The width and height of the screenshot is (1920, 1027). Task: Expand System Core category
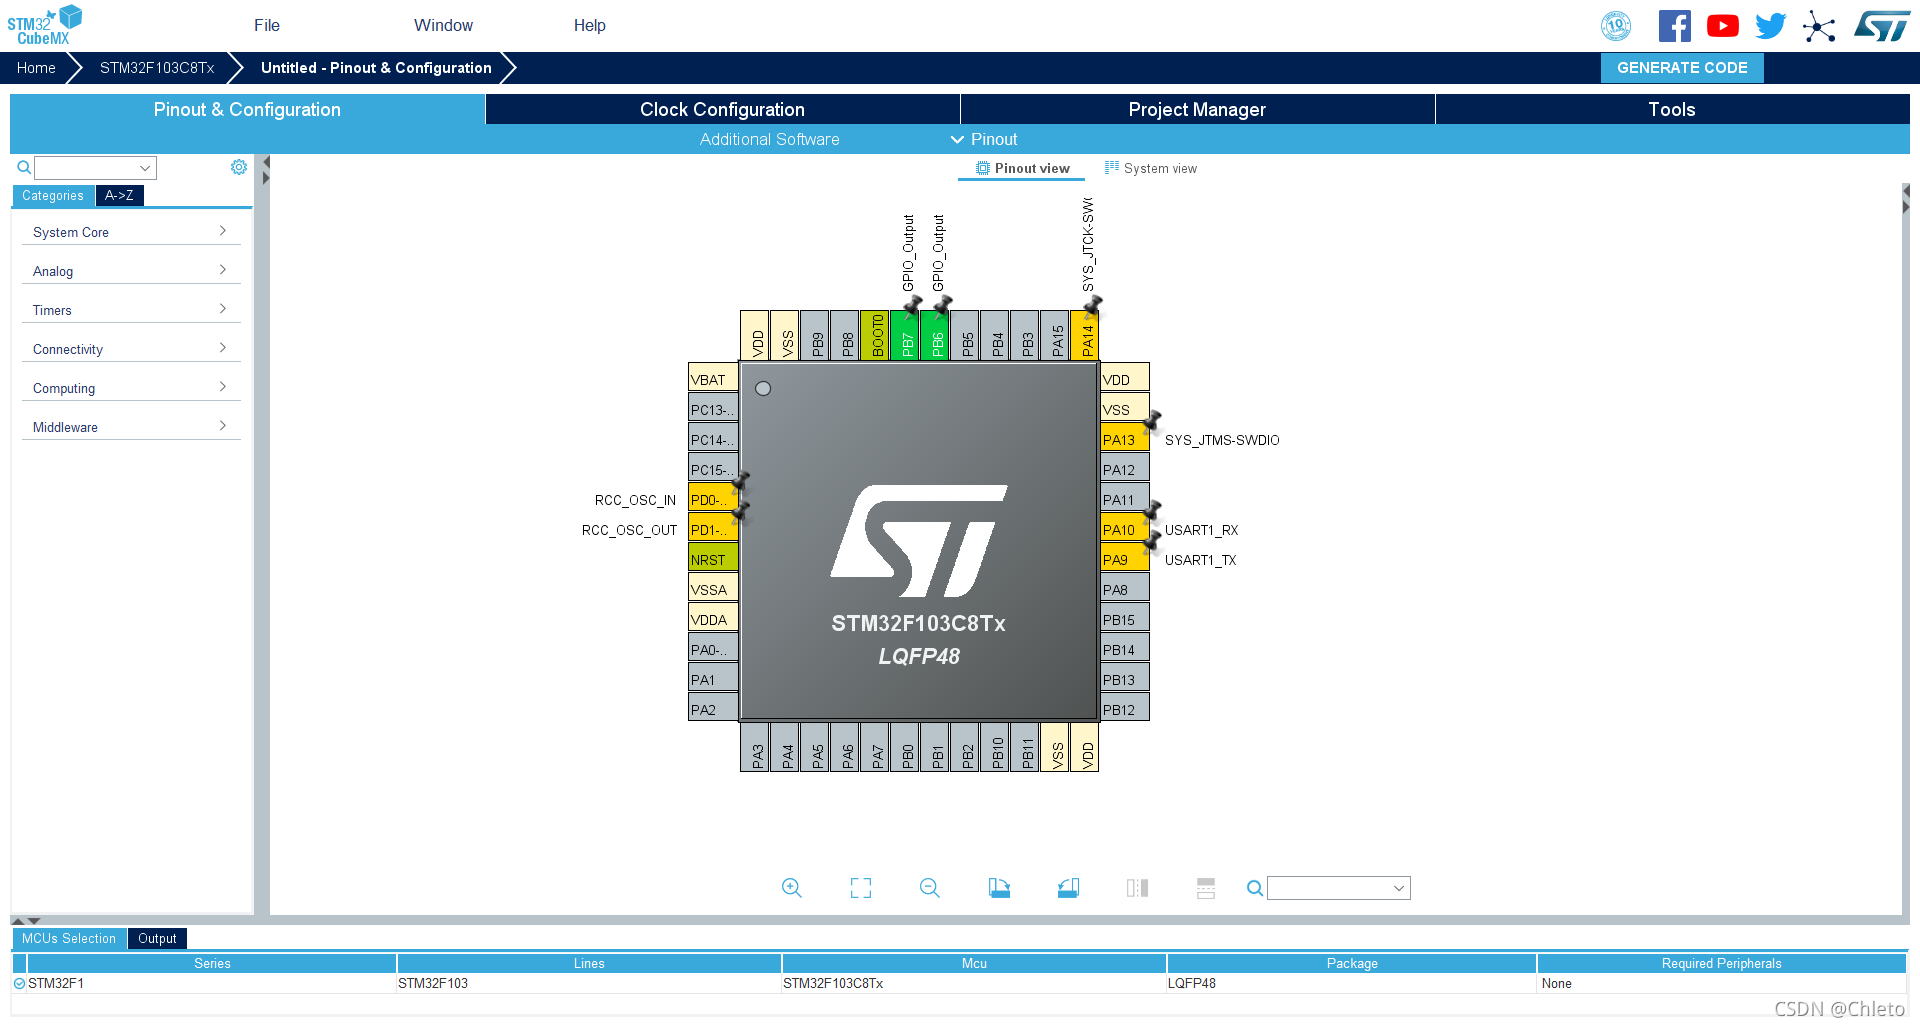[x=131, y=232]
